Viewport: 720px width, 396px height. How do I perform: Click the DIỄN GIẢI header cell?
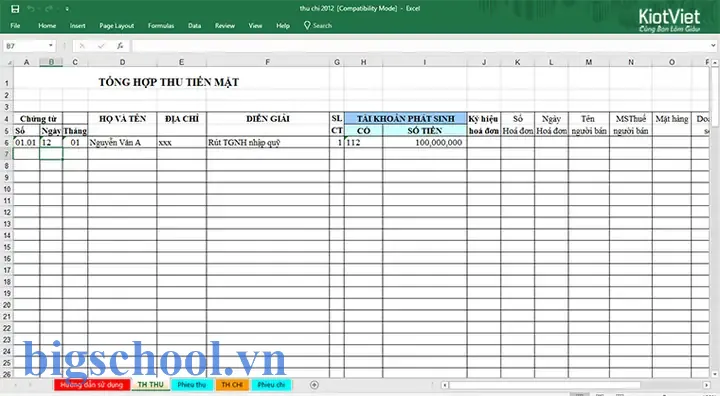268,119
